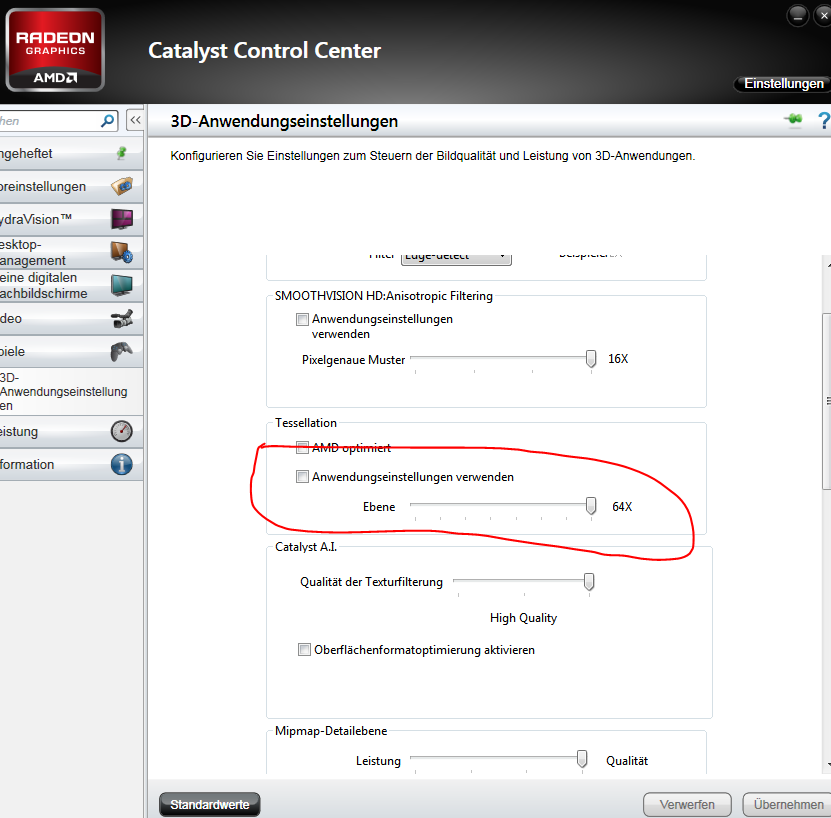
Task: Enable Oberflächenformatoptimierung aktivieren checkbox
Action: coord(304,649)
